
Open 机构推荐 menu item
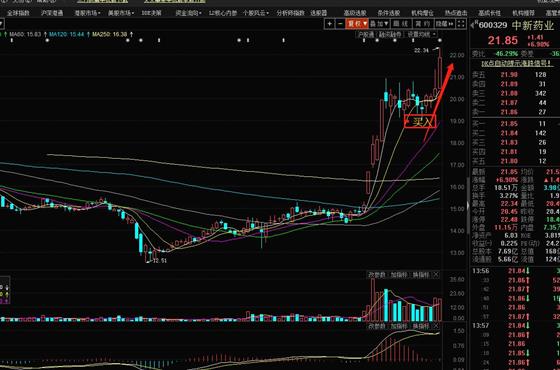click(x=524, y=13)
